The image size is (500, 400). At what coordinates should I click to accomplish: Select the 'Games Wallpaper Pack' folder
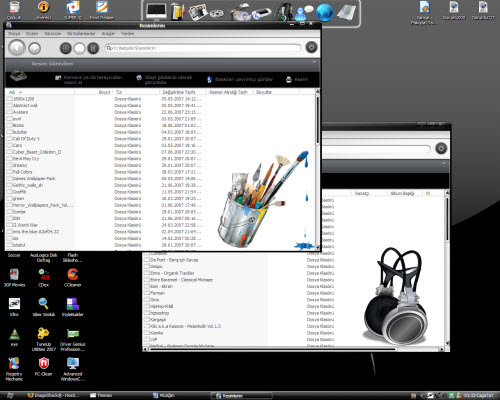31,179
